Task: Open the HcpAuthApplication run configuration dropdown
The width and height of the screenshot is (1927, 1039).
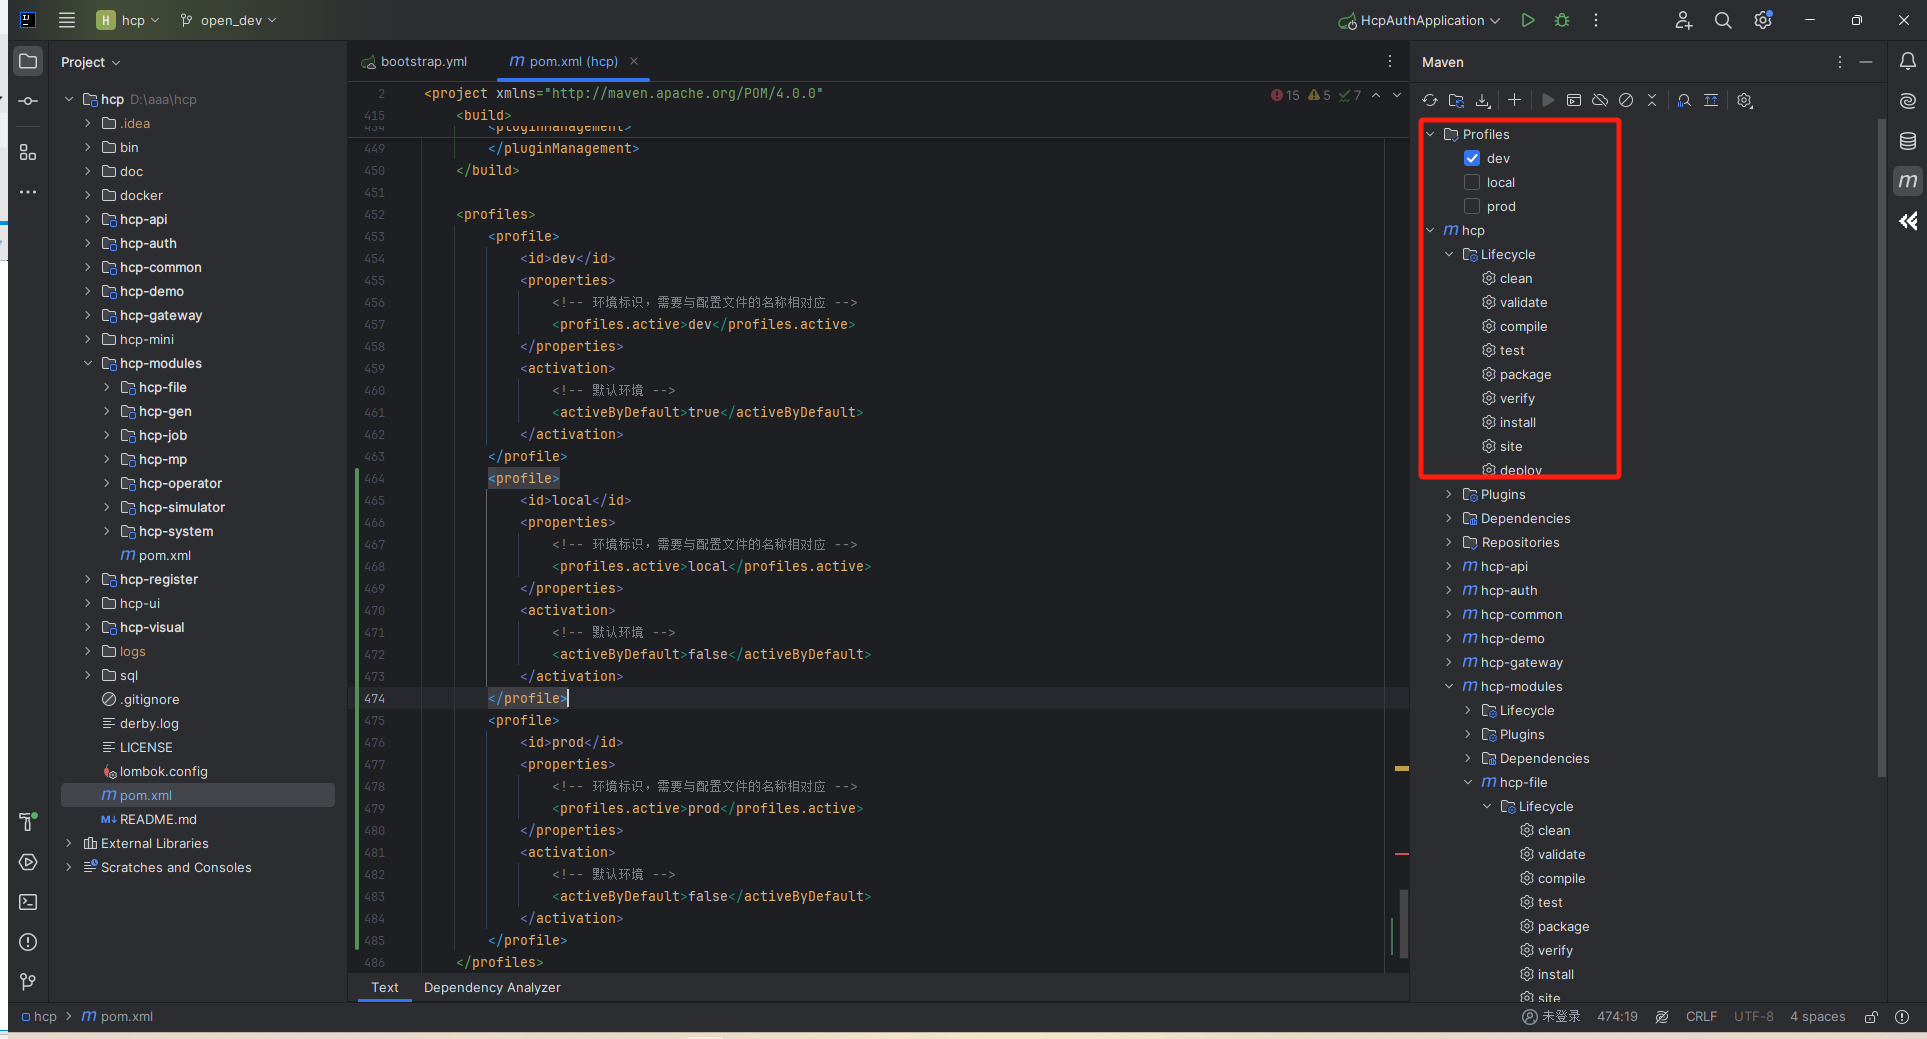Action: [1419, 20]
